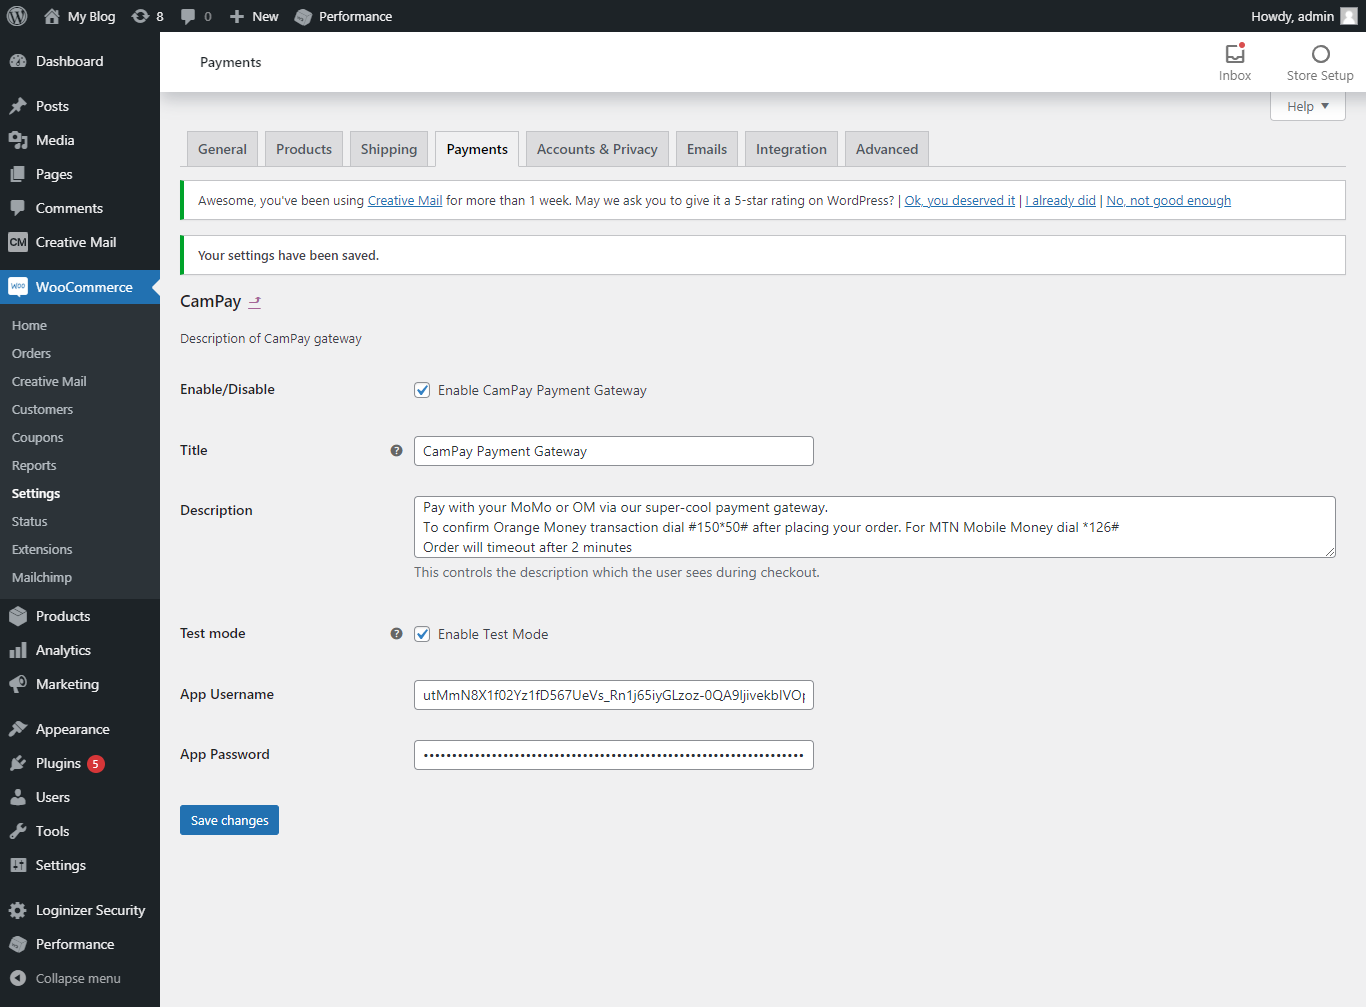1366x1007 pixels.
Task: Expand the Help dropdown
Action: tap(1308, 106)
